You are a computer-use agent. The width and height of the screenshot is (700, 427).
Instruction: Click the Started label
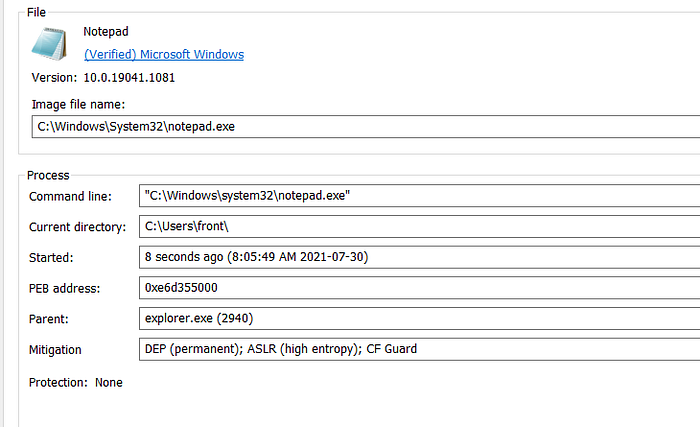[x=51, y=258]
